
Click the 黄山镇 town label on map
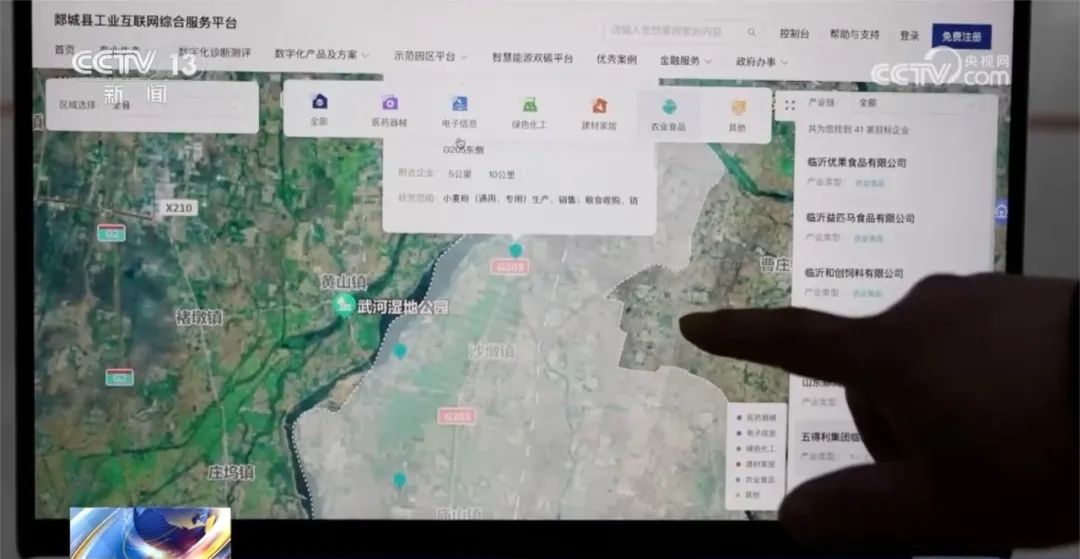click(344, 282)
